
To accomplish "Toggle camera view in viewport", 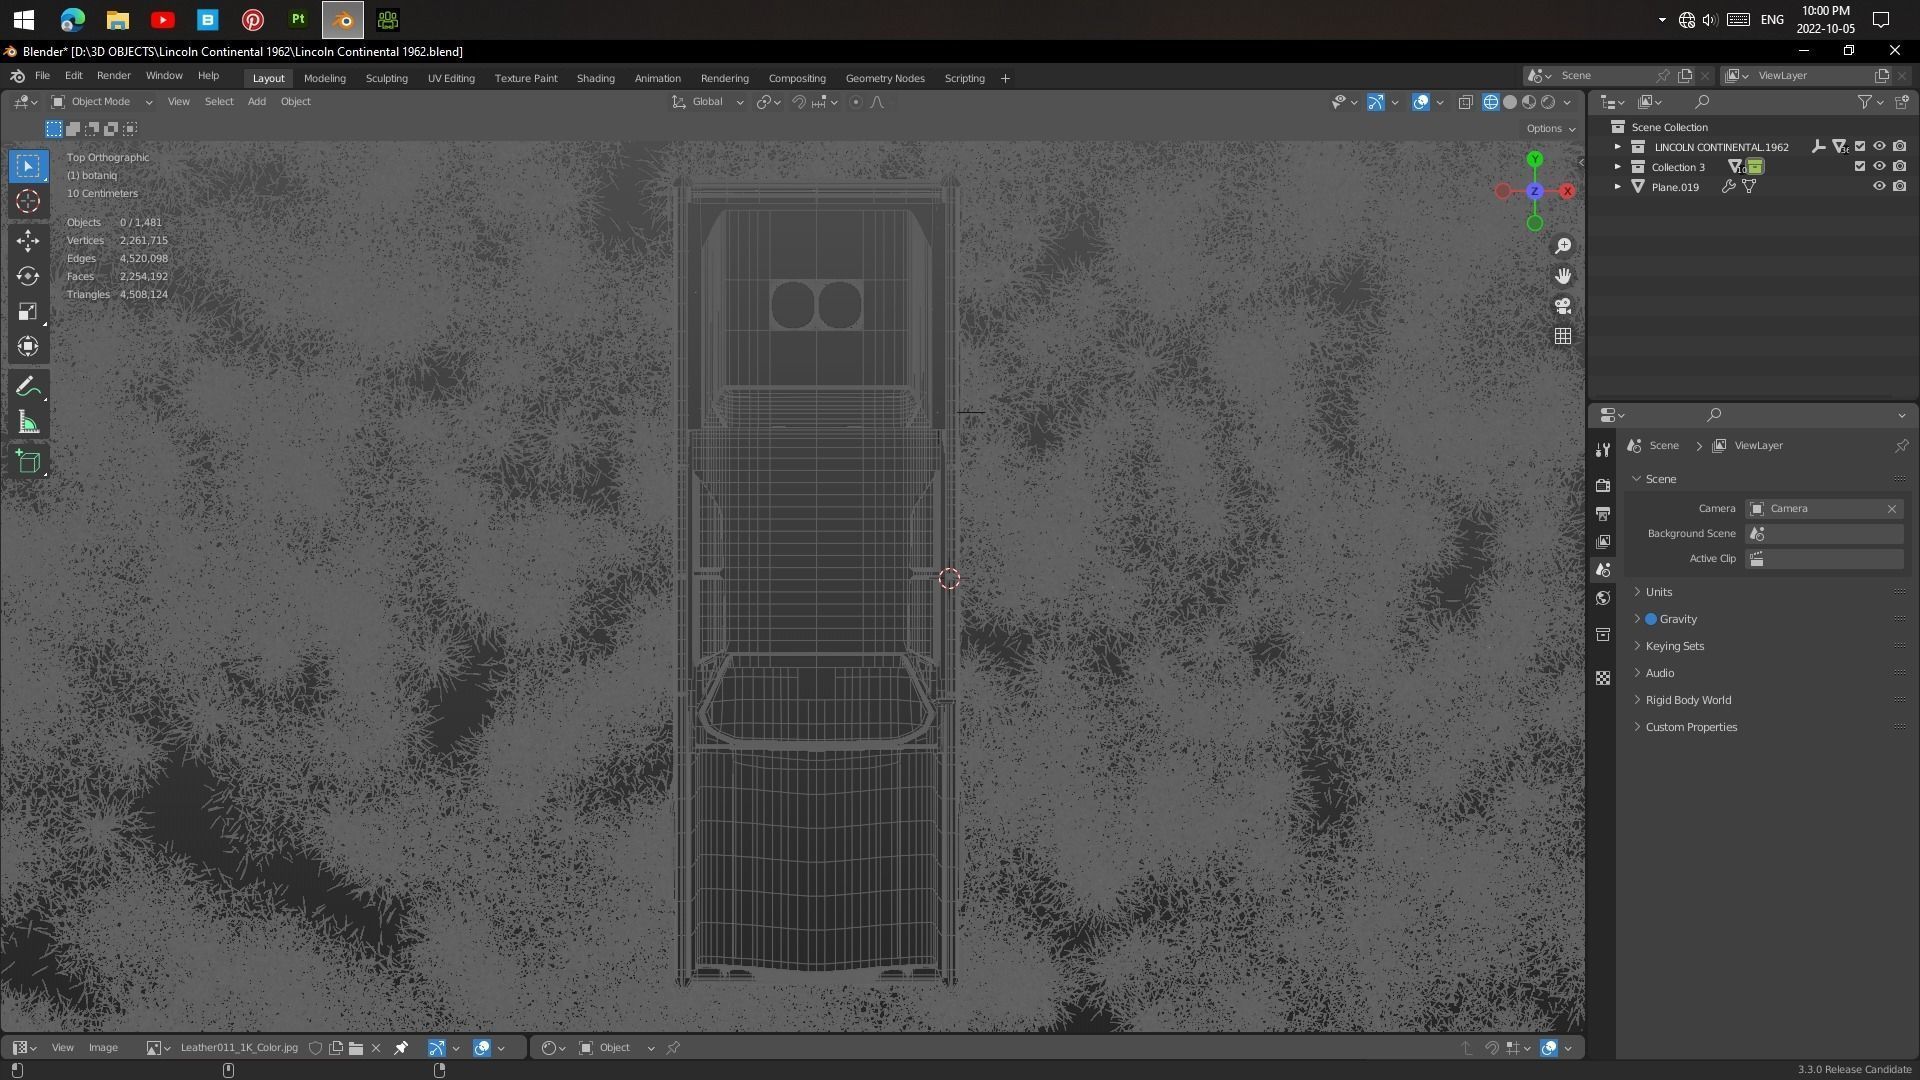I will click(1563, 306).
